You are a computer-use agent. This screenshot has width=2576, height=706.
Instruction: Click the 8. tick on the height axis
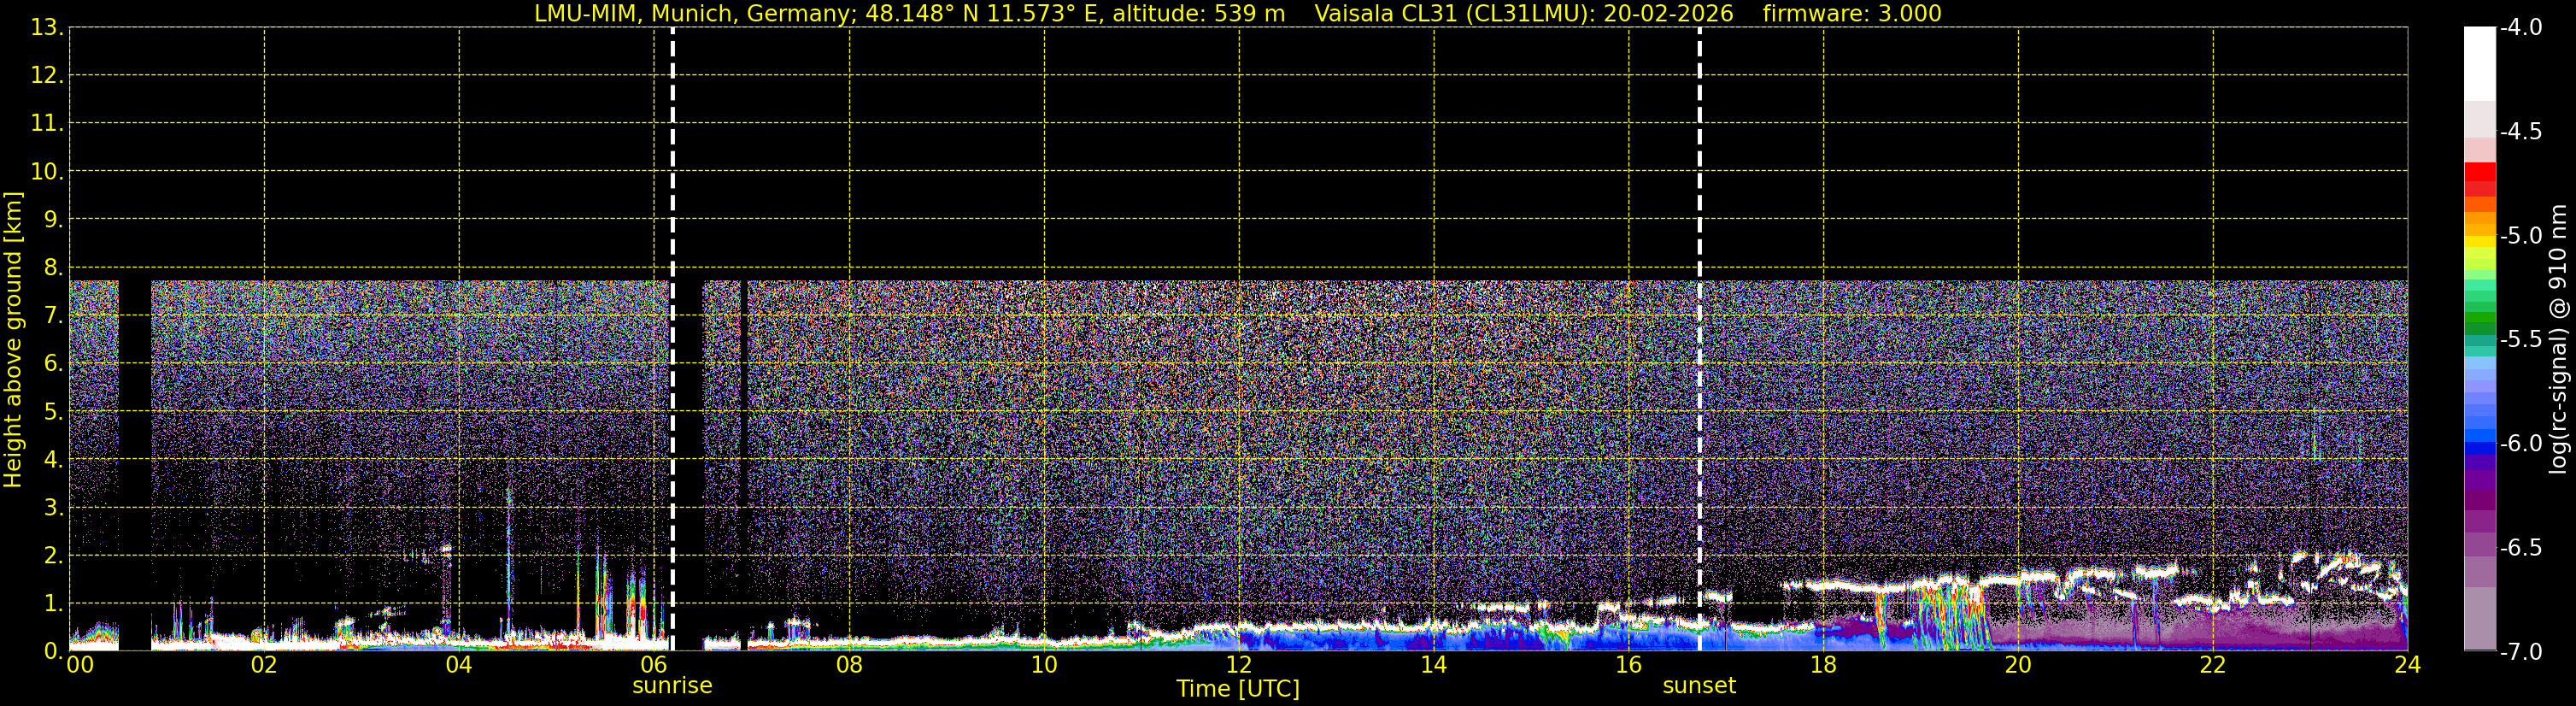tap(46, 267)
